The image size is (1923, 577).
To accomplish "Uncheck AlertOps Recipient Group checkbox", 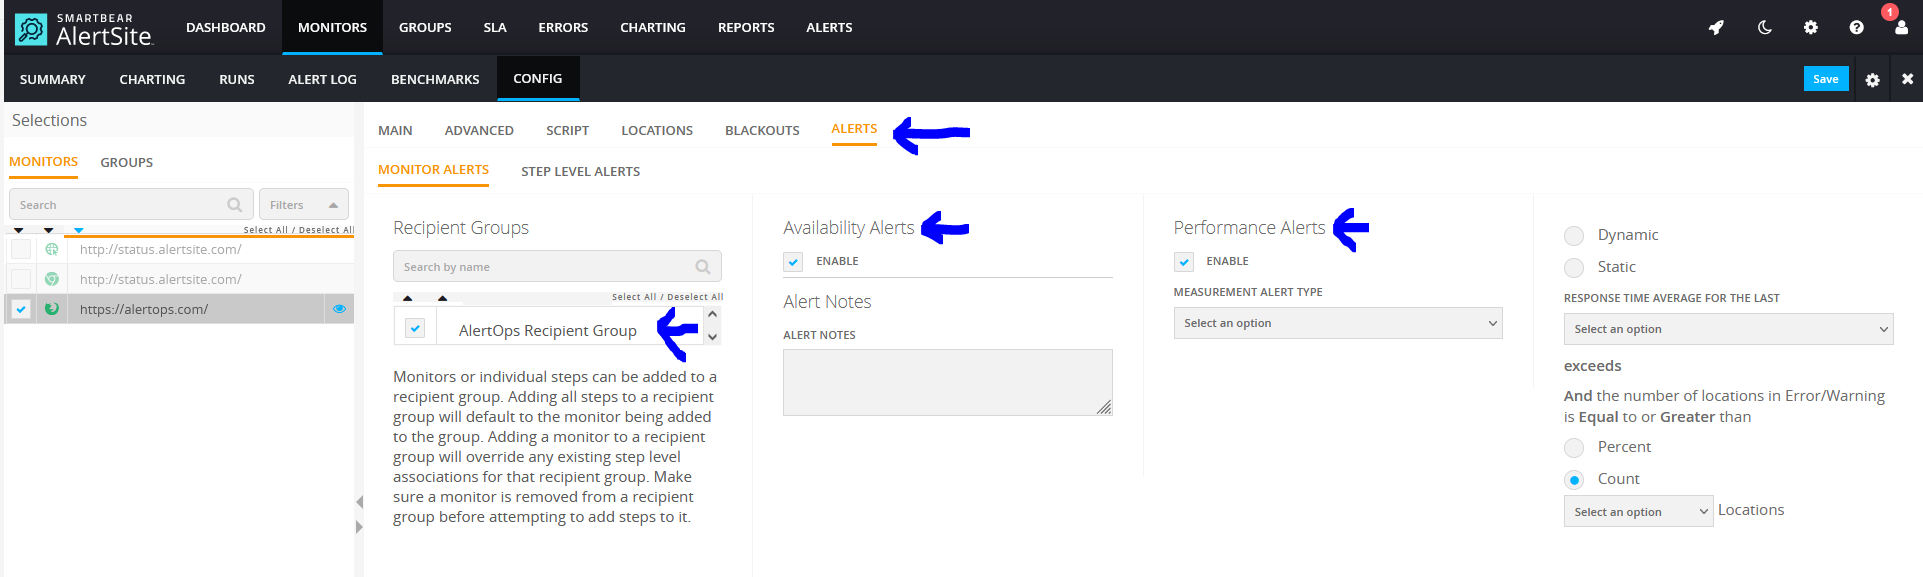I will click(x=415, y=328).
